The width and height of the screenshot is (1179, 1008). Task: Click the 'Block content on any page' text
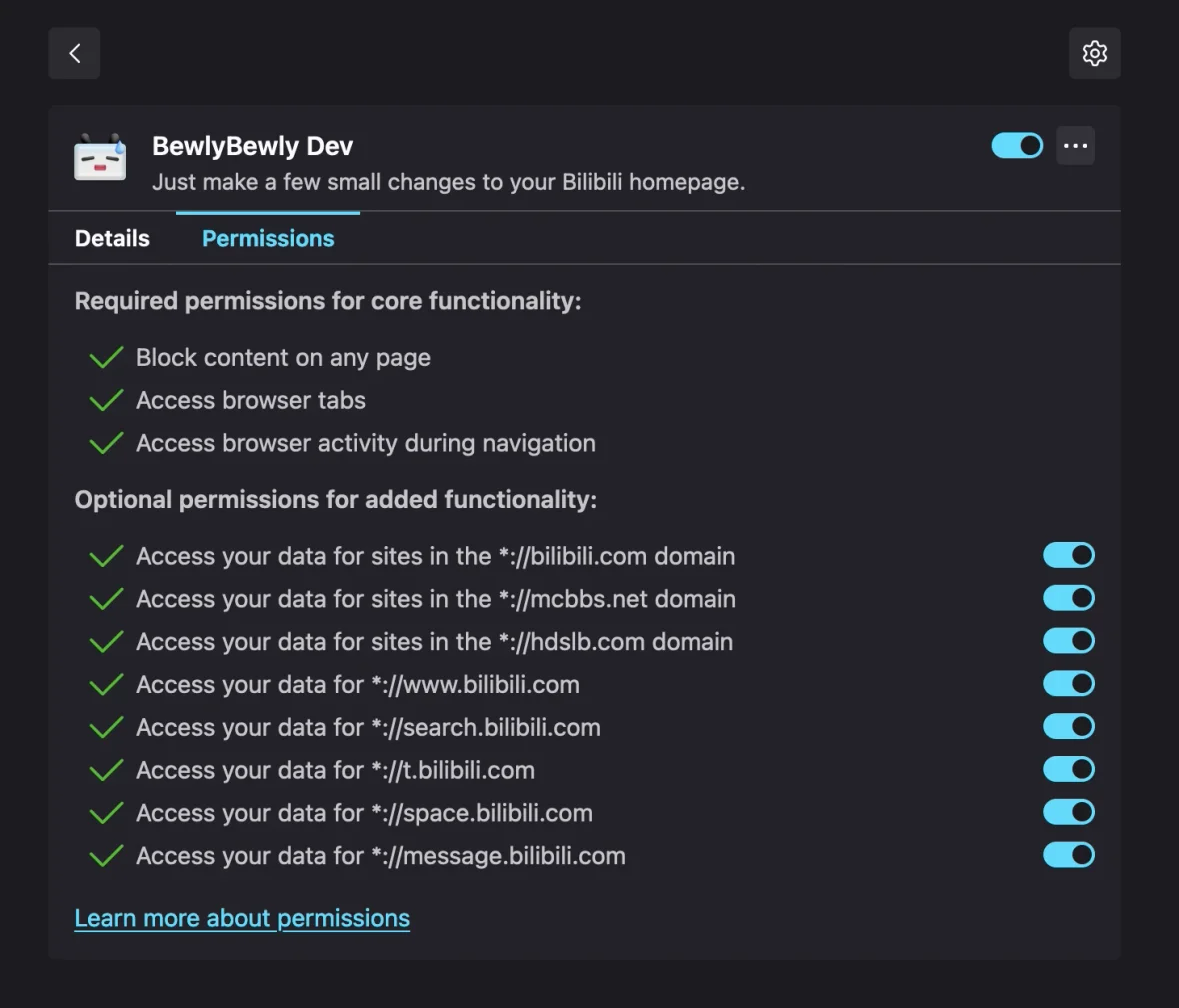(x=283, y=358)
